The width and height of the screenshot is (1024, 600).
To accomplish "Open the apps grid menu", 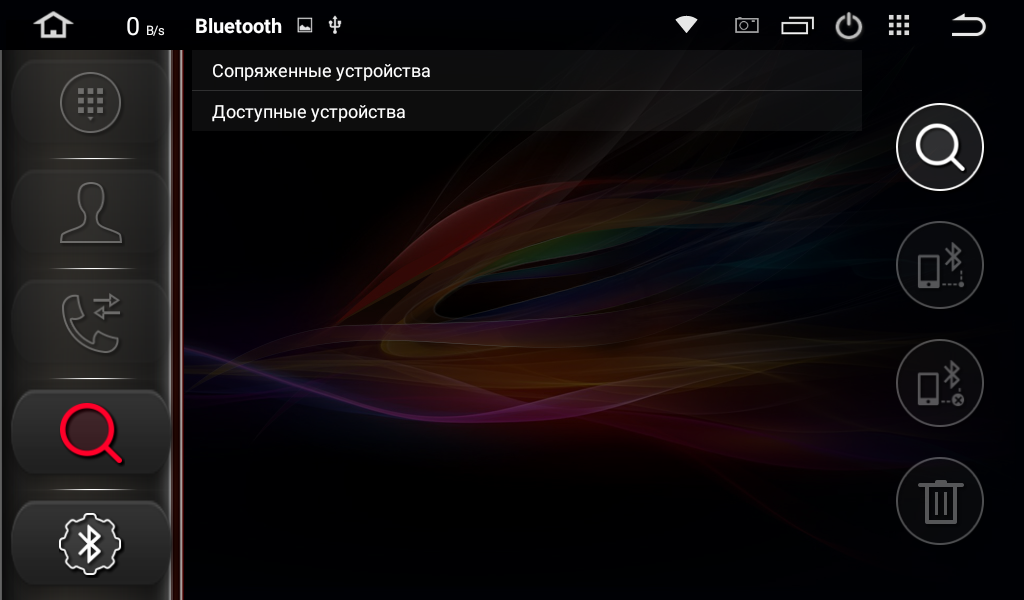I will (x=899, y=26).
